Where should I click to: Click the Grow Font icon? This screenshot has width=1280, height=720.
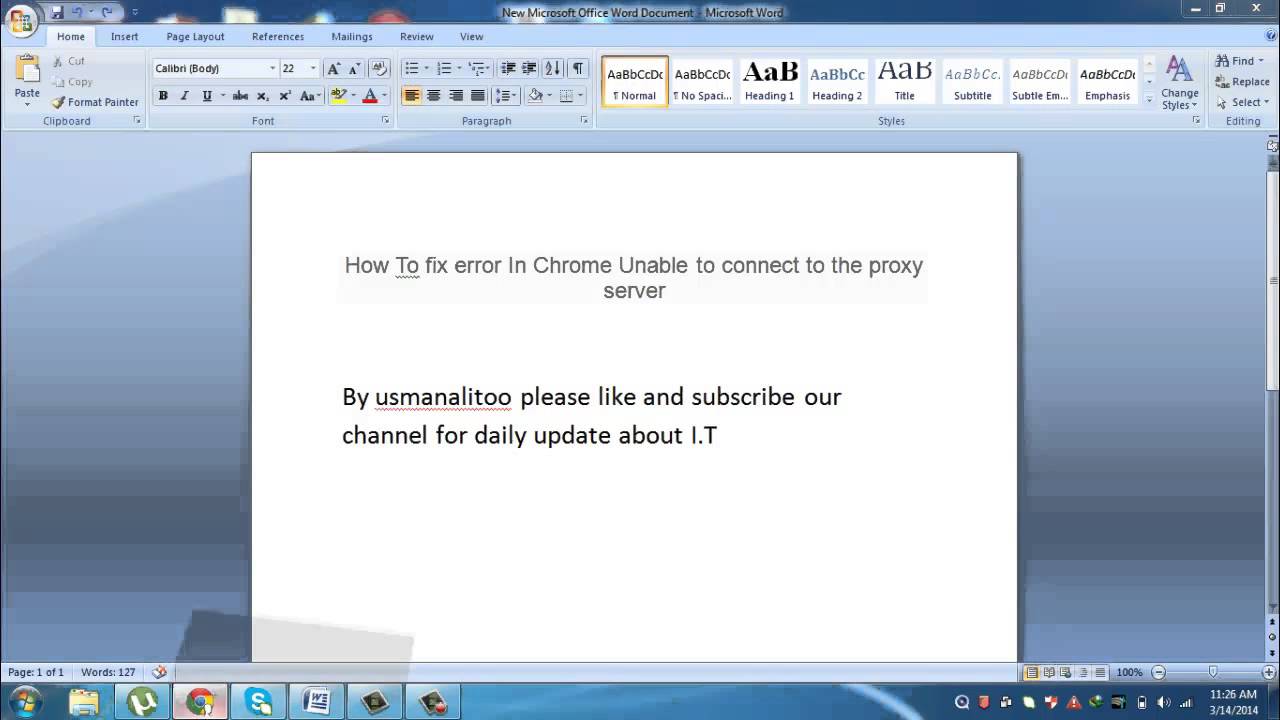334,68
